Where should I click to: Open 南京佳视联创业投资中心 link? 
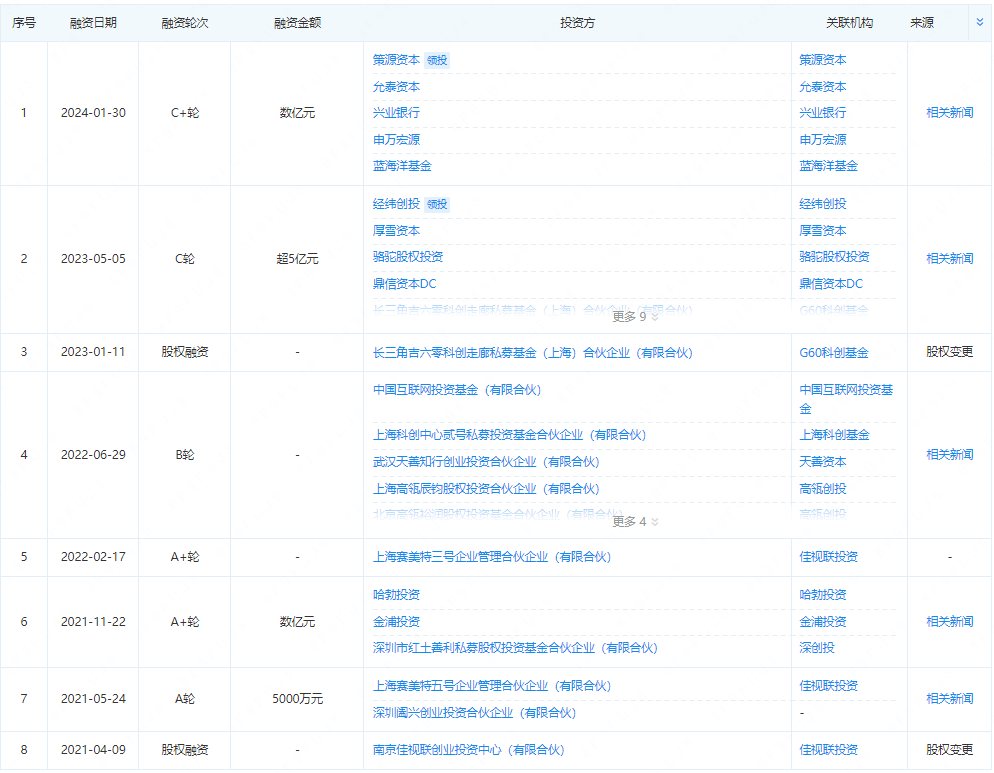[468, 750]
